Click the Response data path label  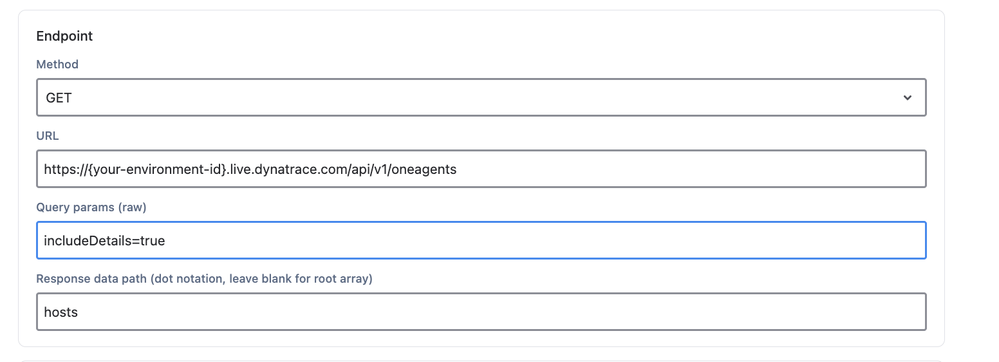click(x=204, y=279)
